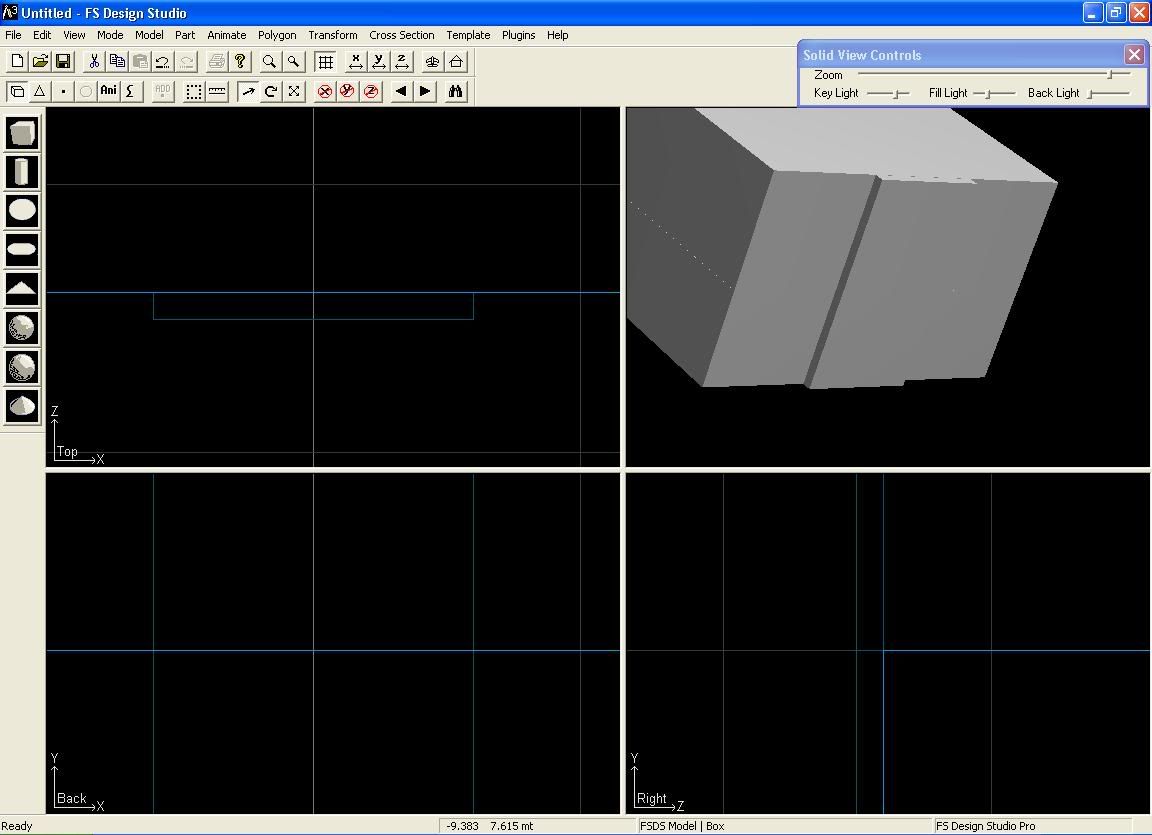Select the ruler measure tool
The height and width of the screenshot is (835, 1152).
point(217,91)
